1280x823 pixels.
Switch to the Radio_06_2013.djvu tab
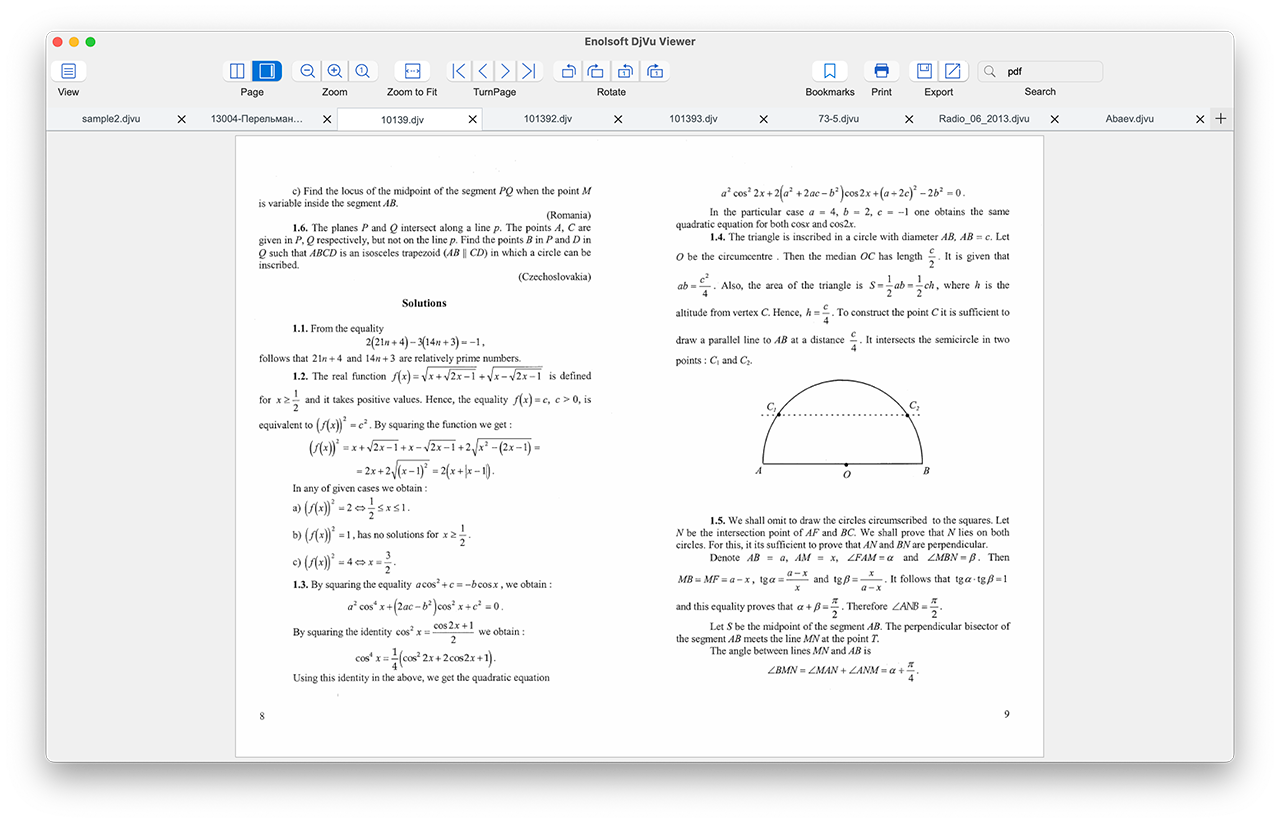(984, 119)
